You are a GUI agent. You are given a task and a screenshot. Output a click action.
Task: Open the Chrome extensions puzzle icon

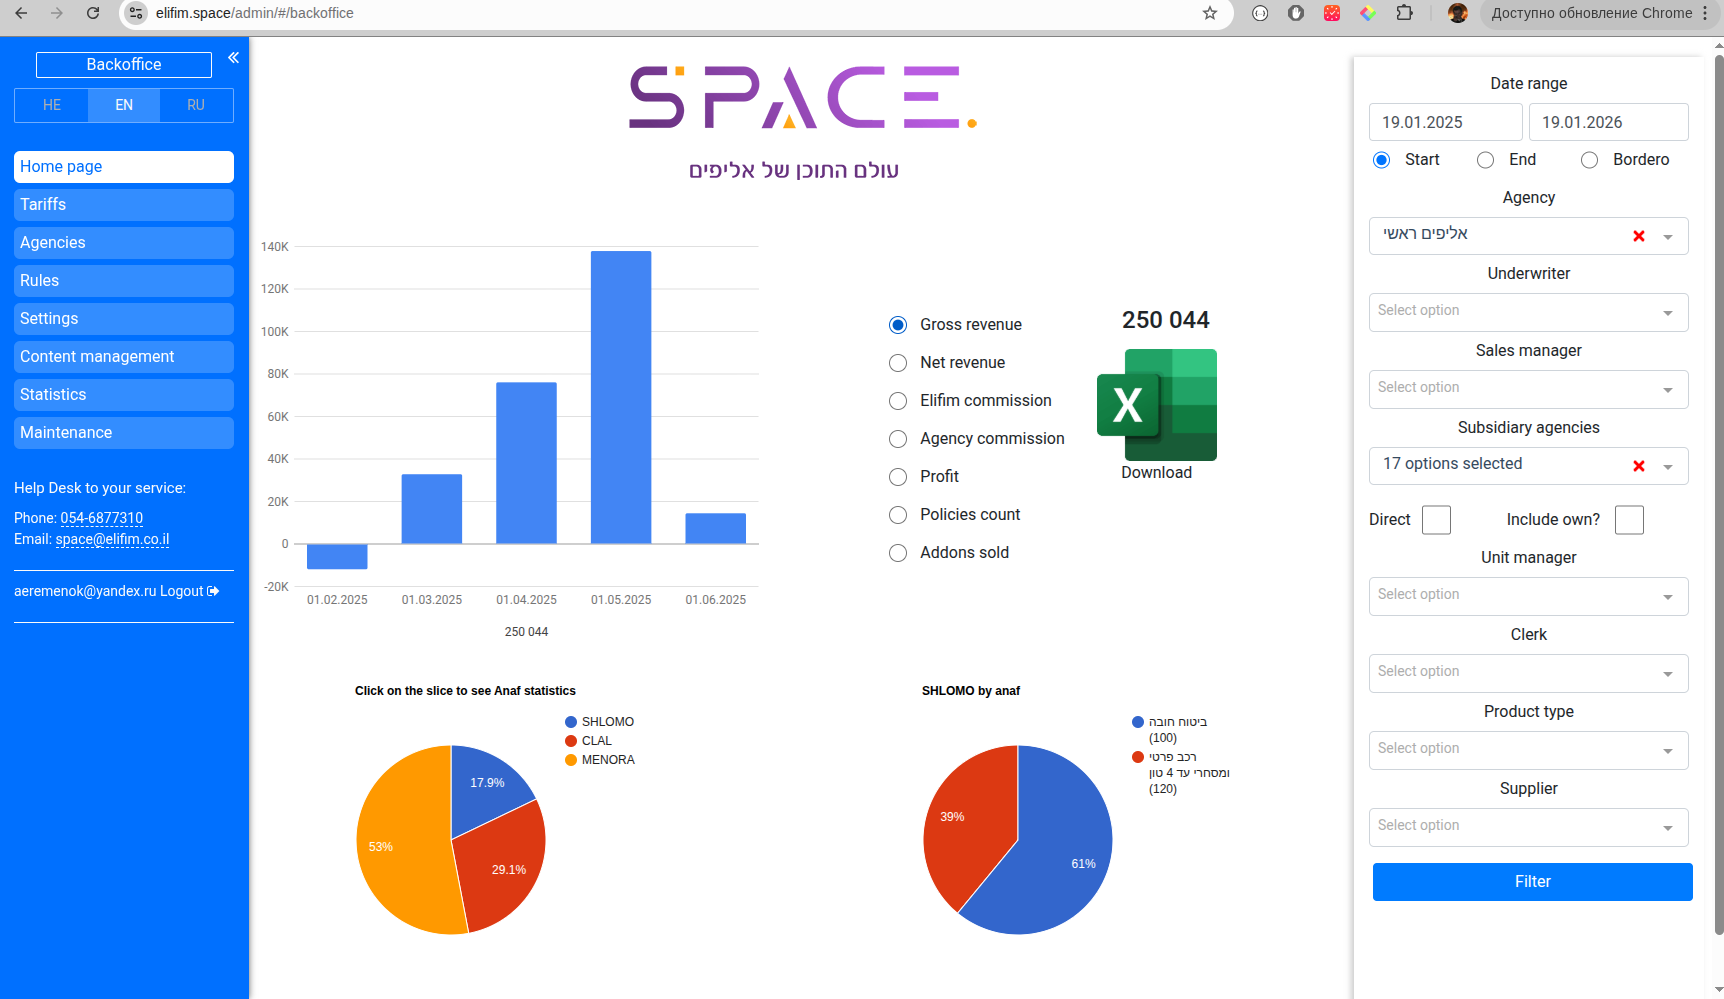click(1405, 13)
